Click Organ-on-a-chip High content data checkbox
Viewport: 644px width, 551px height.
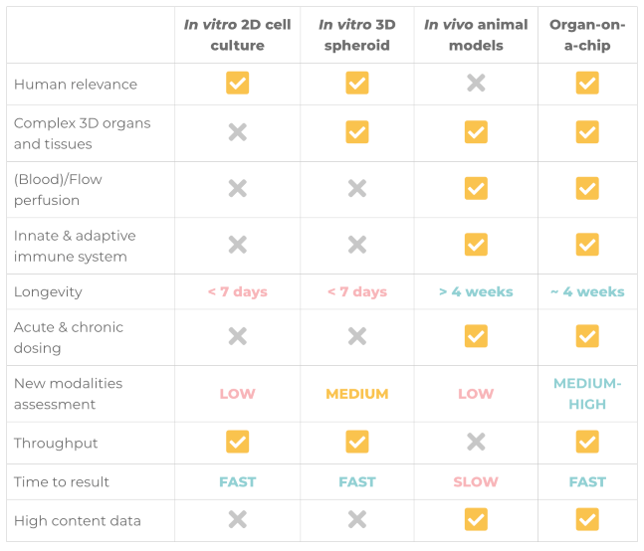587,519
